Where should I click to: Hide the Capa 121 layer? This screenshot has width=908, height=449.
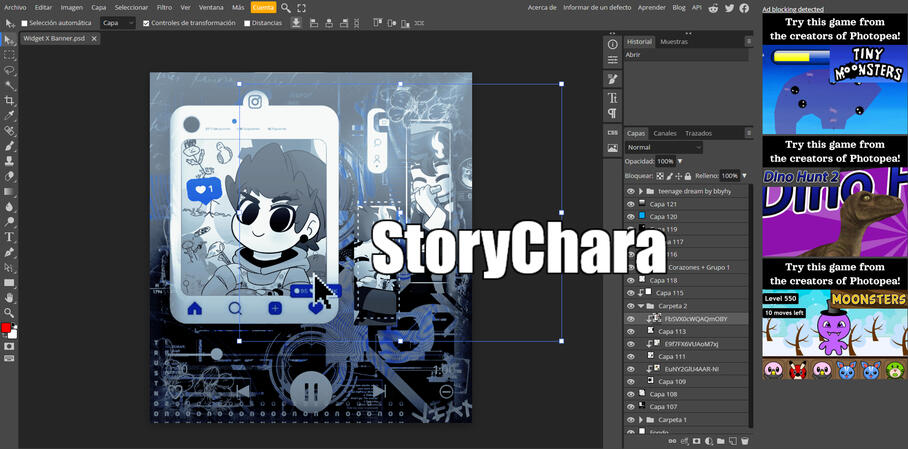click(630, 204)
